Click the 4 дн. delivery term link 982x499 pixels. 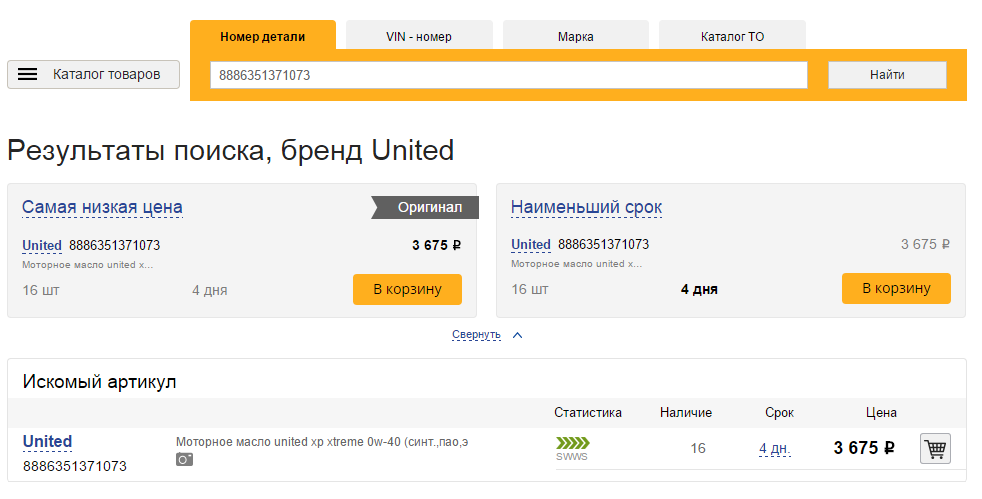pos(775,448)
